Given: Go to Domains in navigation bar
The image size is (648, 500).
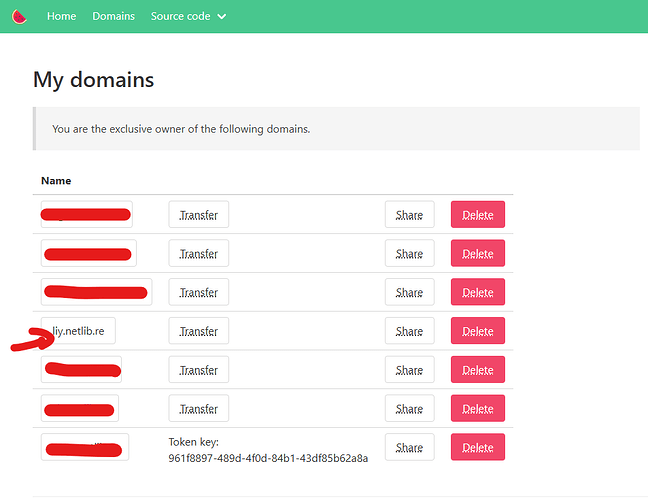Looking at the screenshot, I should click(x=113, y=16).
